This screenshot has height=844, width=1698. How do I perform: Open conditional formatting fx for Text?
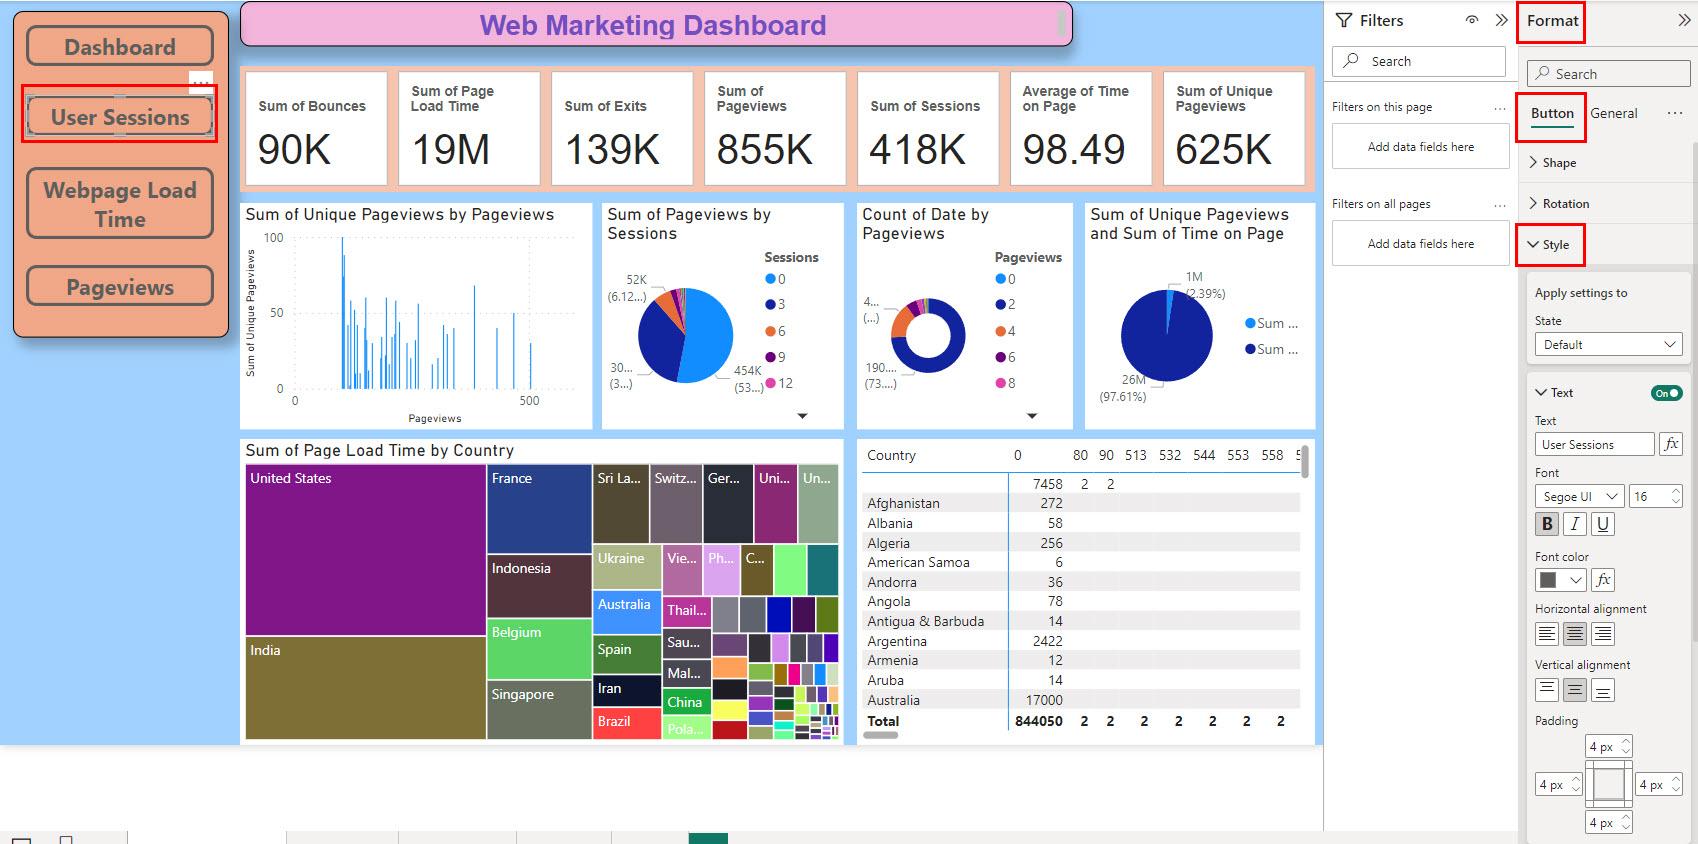point(1671,444)
